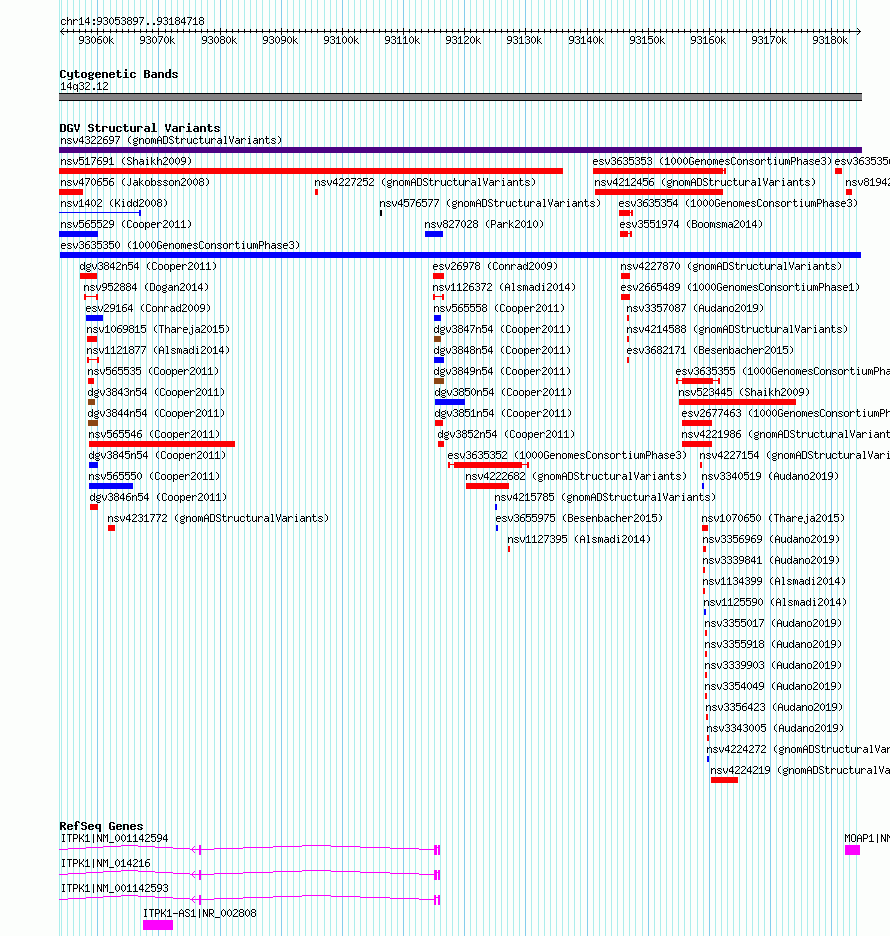Click nsv4214588 gnomAD variant label

click(x=737, y=329)
